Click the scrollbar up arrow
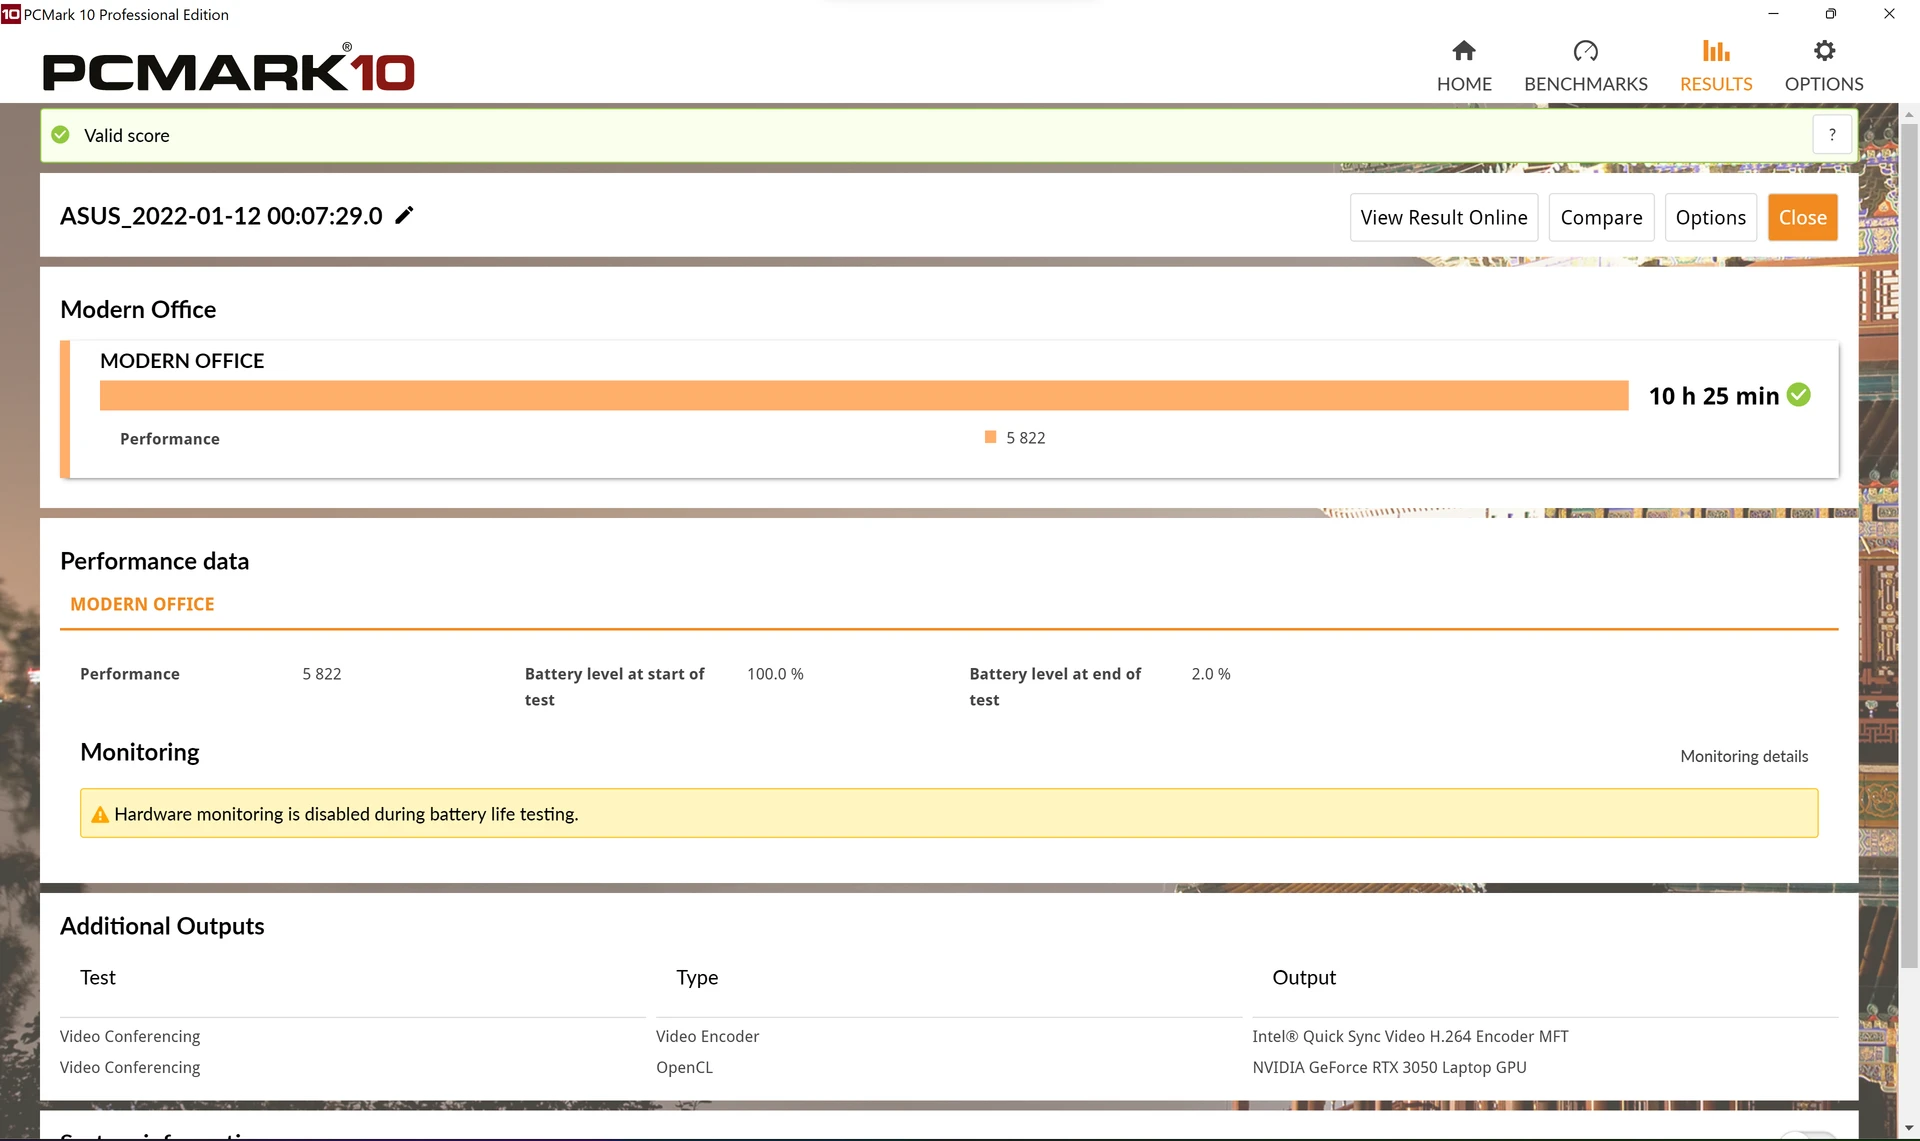 (x=1909, y=113)
